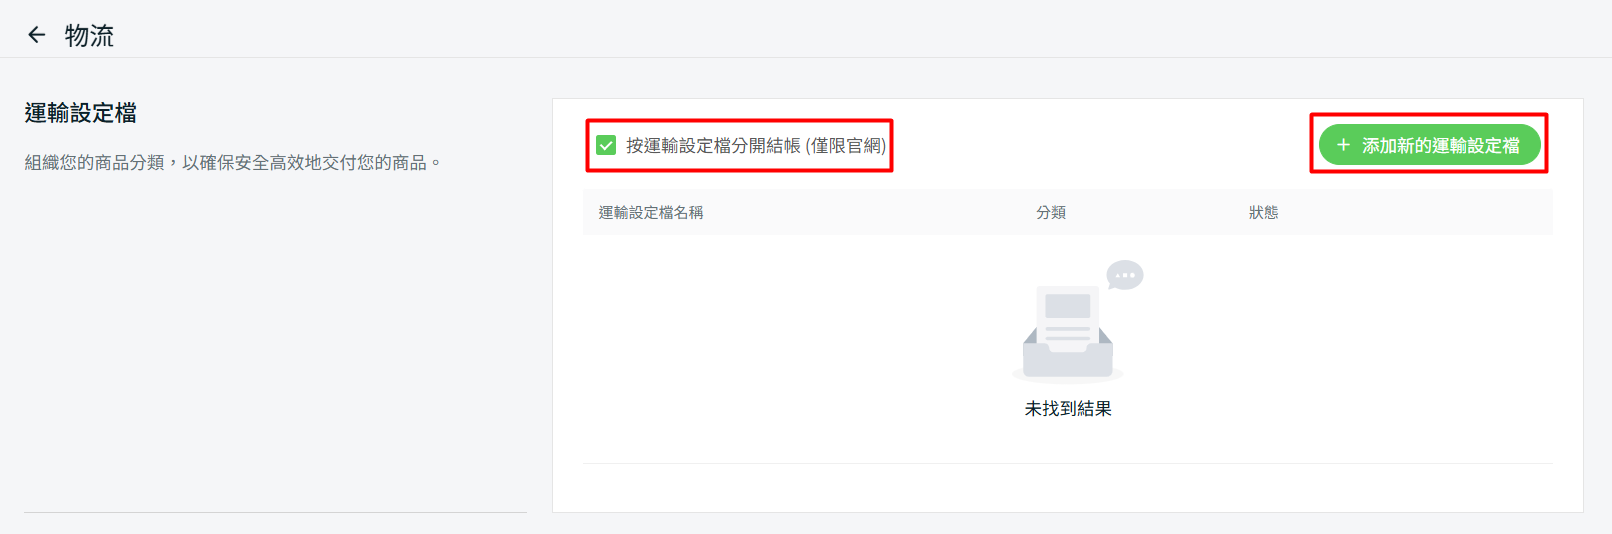Select the 分類 column header
This screenshot has height=534, width=1612.
[1051, 212]
